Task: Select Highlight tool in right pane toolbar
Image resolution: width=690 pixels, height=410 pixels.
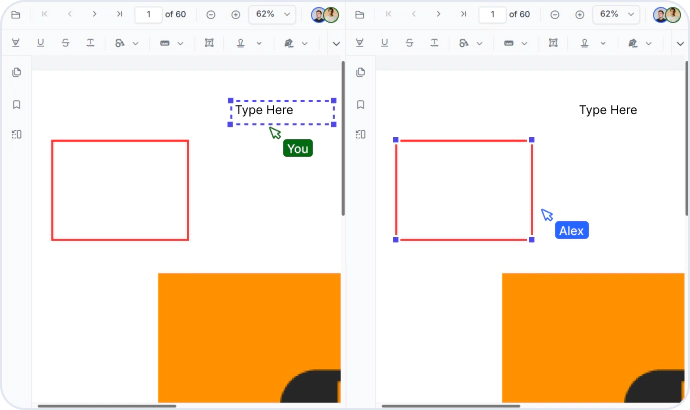Action: click(360, 43)
